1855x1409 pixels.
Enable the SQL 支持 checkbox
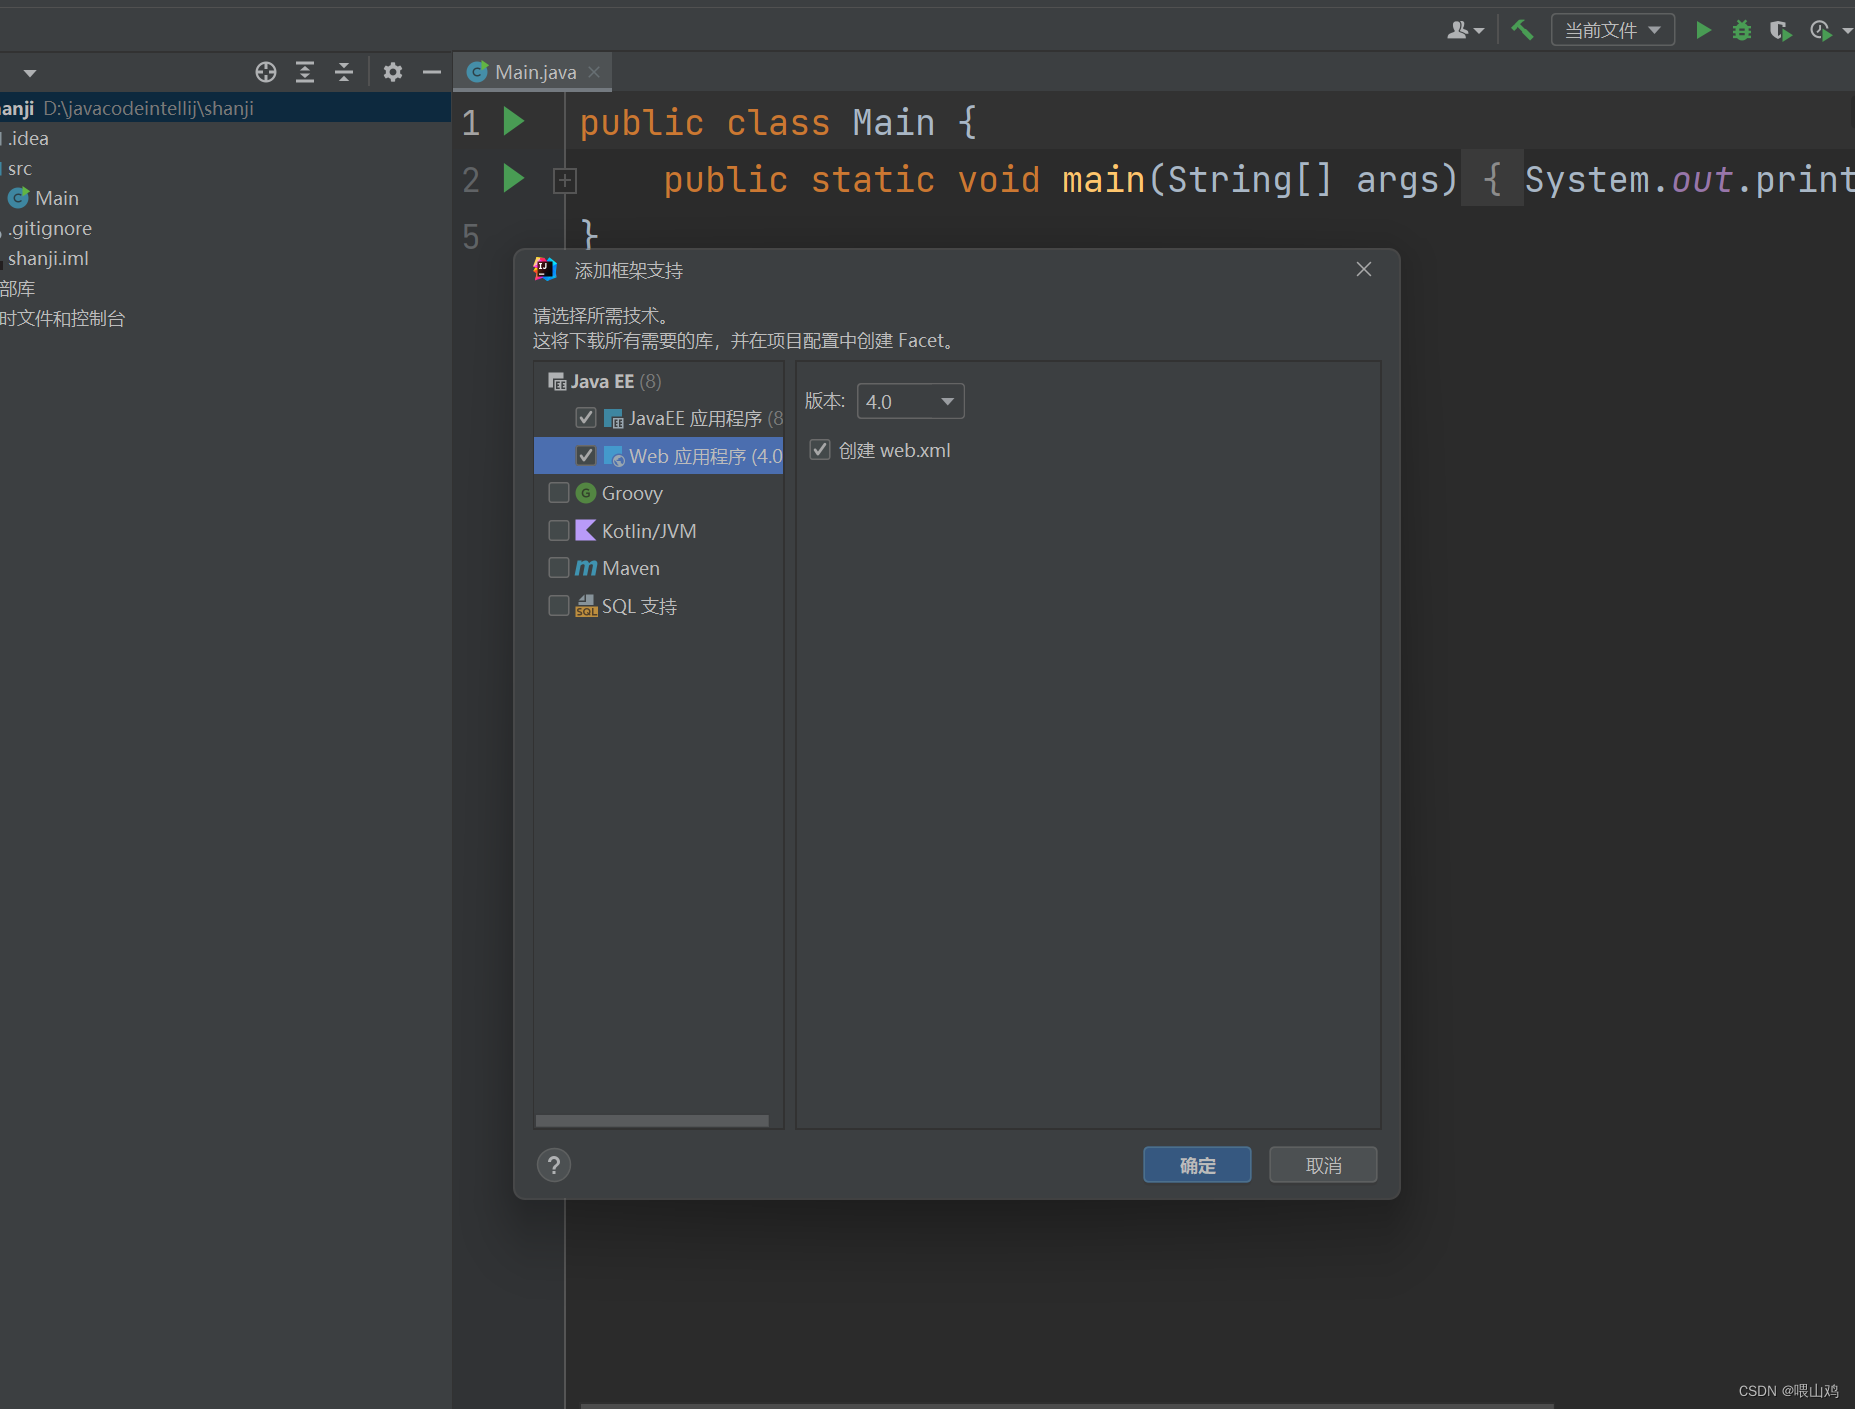tap(559, 605)
